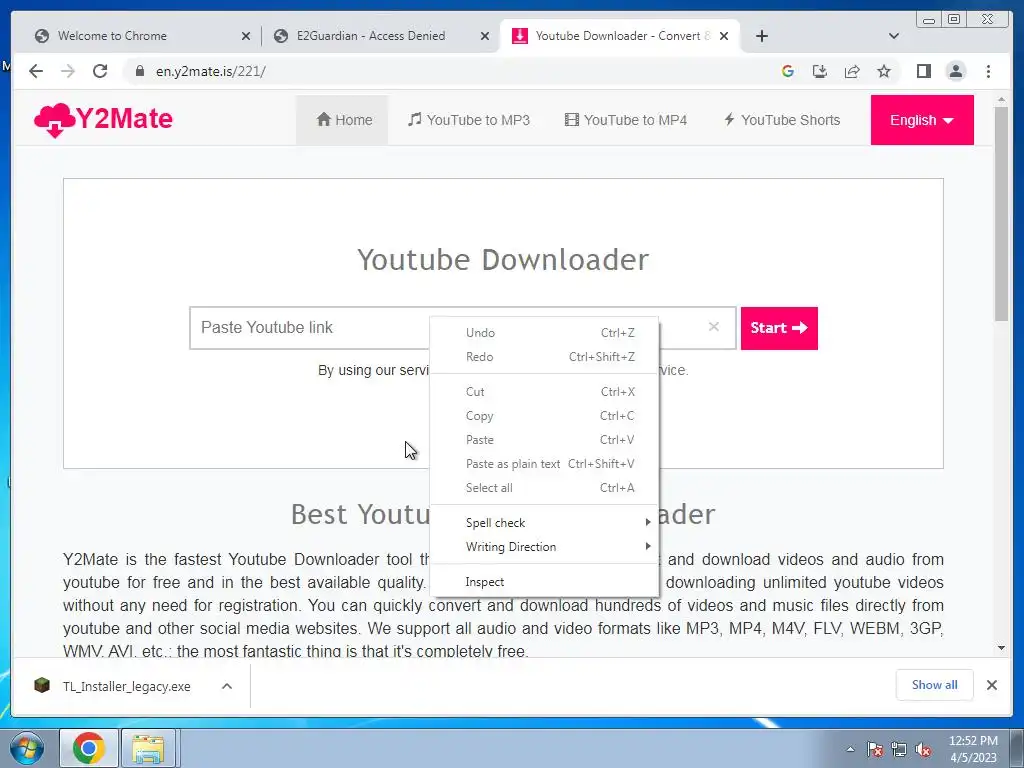Expand the TL_Installer_legacy.exe download options arrow
Viewport: 1024px width, 768px height.
(227, 686)
